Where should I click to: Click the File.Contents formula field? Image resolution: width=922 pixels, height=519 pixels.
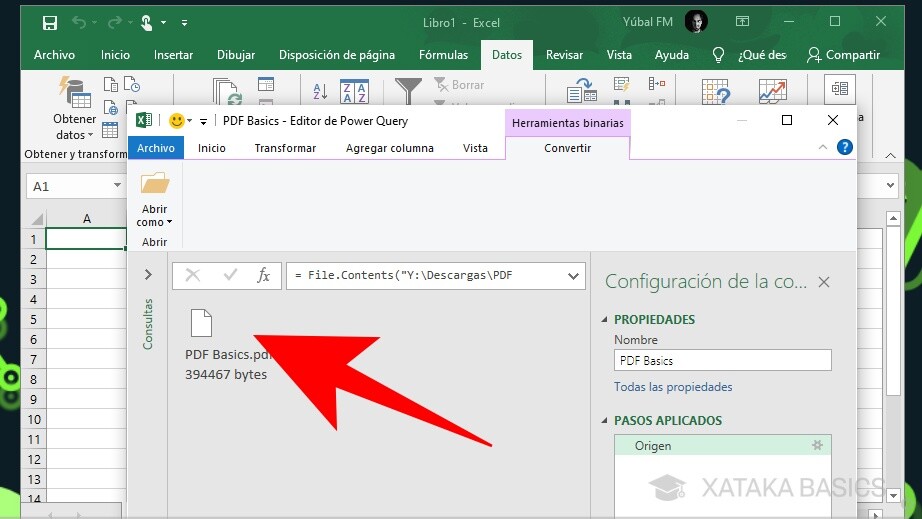(x=436, y=276)
